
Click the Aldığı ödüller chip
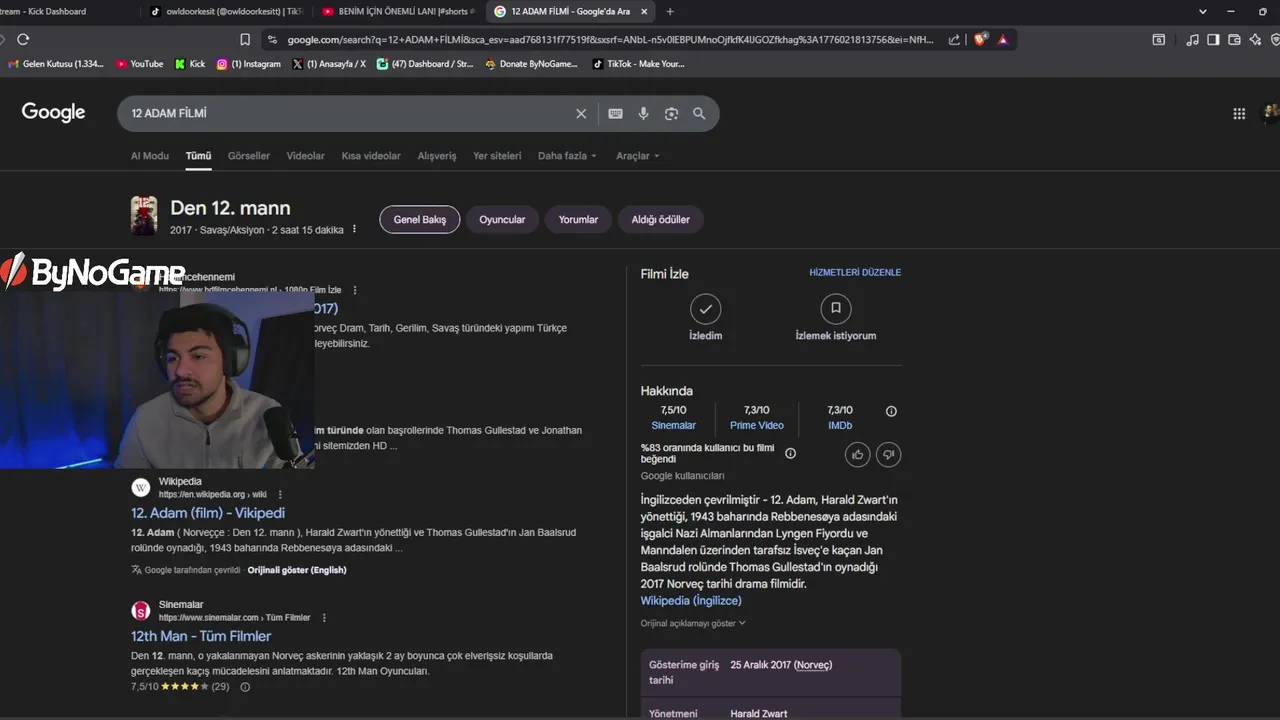pyautogui.click(x=661, y=219)
